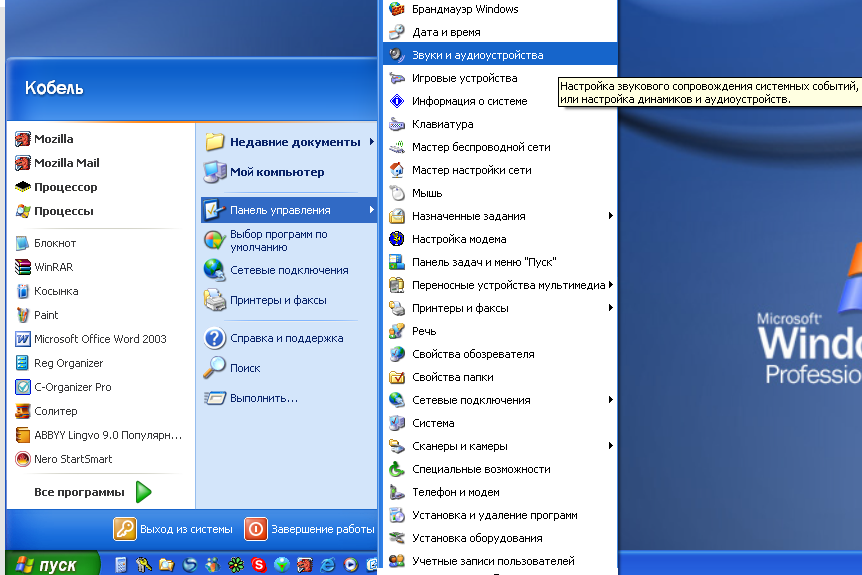Launch Reg Organizer
862x575 pixels.
[x=59, y=364]
